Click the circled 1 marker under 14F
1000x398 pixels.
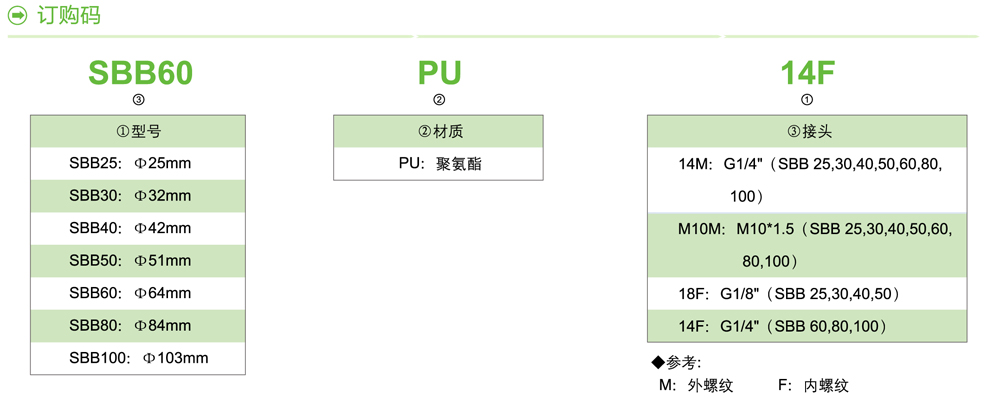point(807,100)
